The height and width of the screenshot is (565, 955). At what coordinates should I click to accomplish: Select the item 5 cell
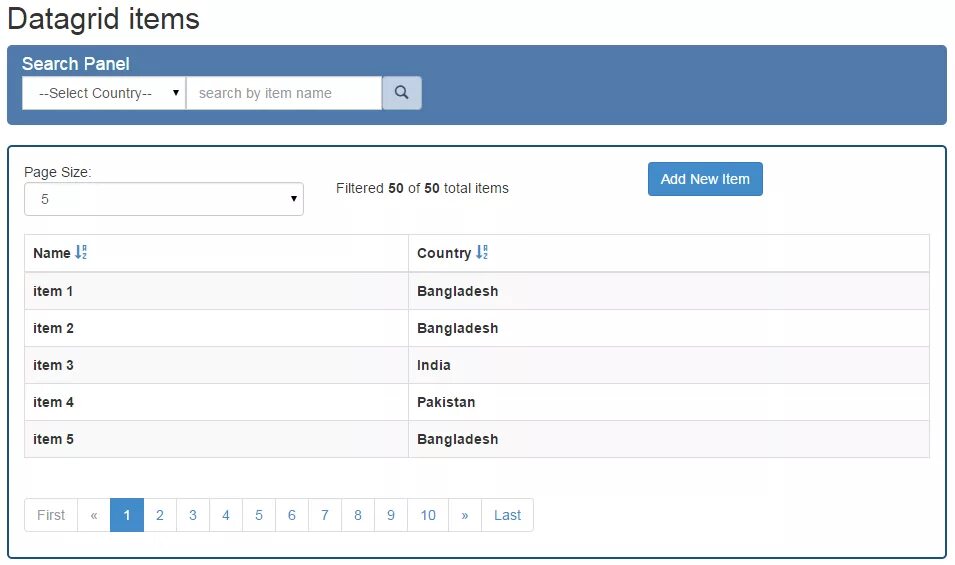coord(216,439)
